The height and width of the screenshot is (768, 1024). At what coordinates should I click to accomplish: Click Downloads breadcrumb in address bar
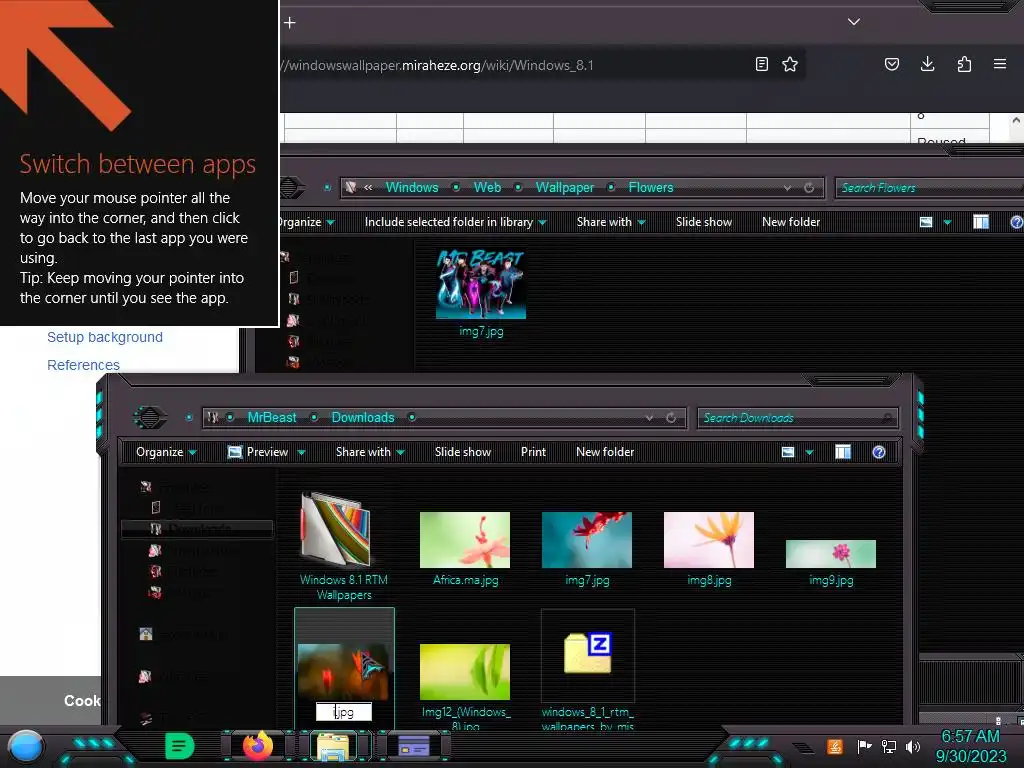coord(363,417)
